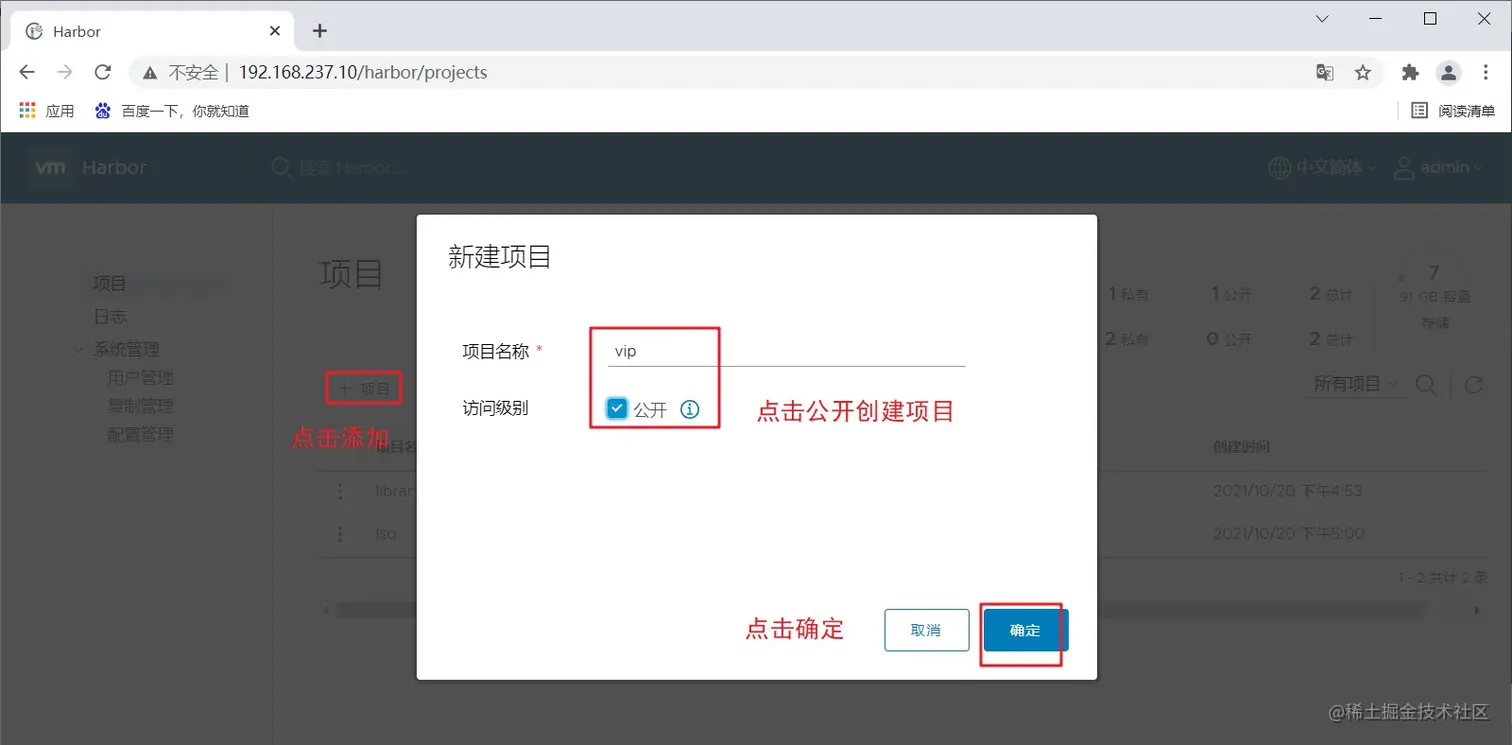1512x745 pixels.
Task: Click the + 项目 new project button
Action: 364,387
